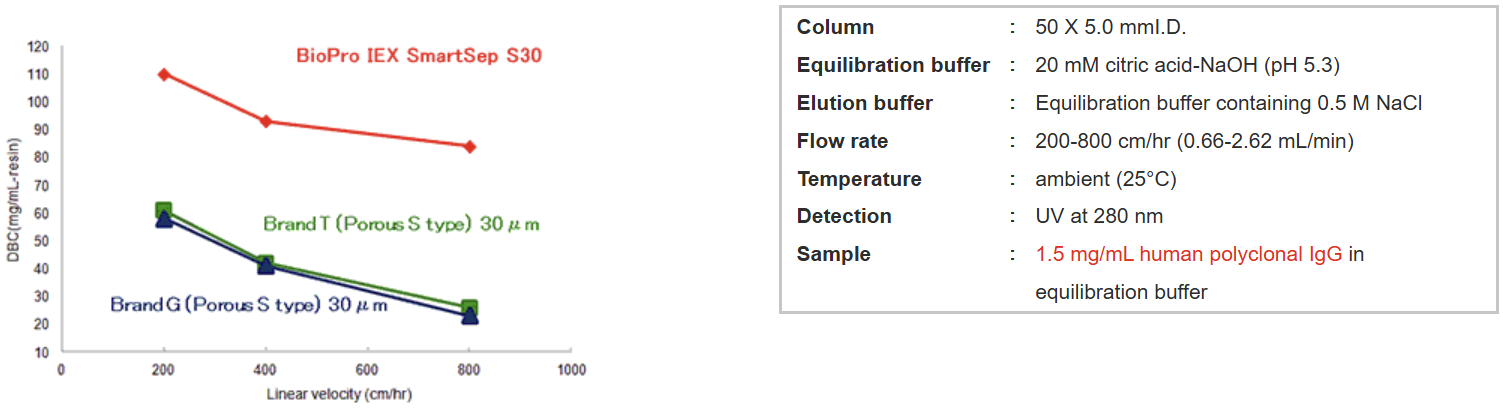Click the red diamond marker at 400 cm/hr
1503x409 pixels.
point(265,121)
